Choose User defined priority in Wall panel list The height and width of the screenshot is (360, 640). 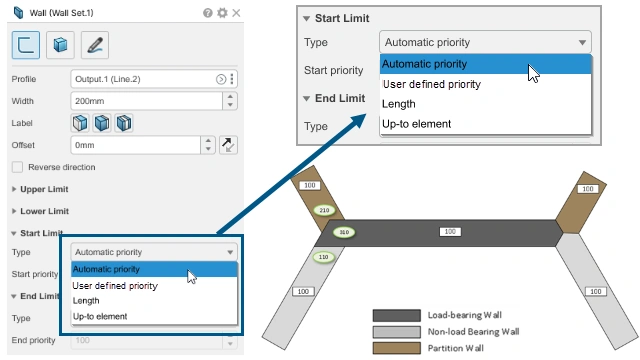[154, 286]
